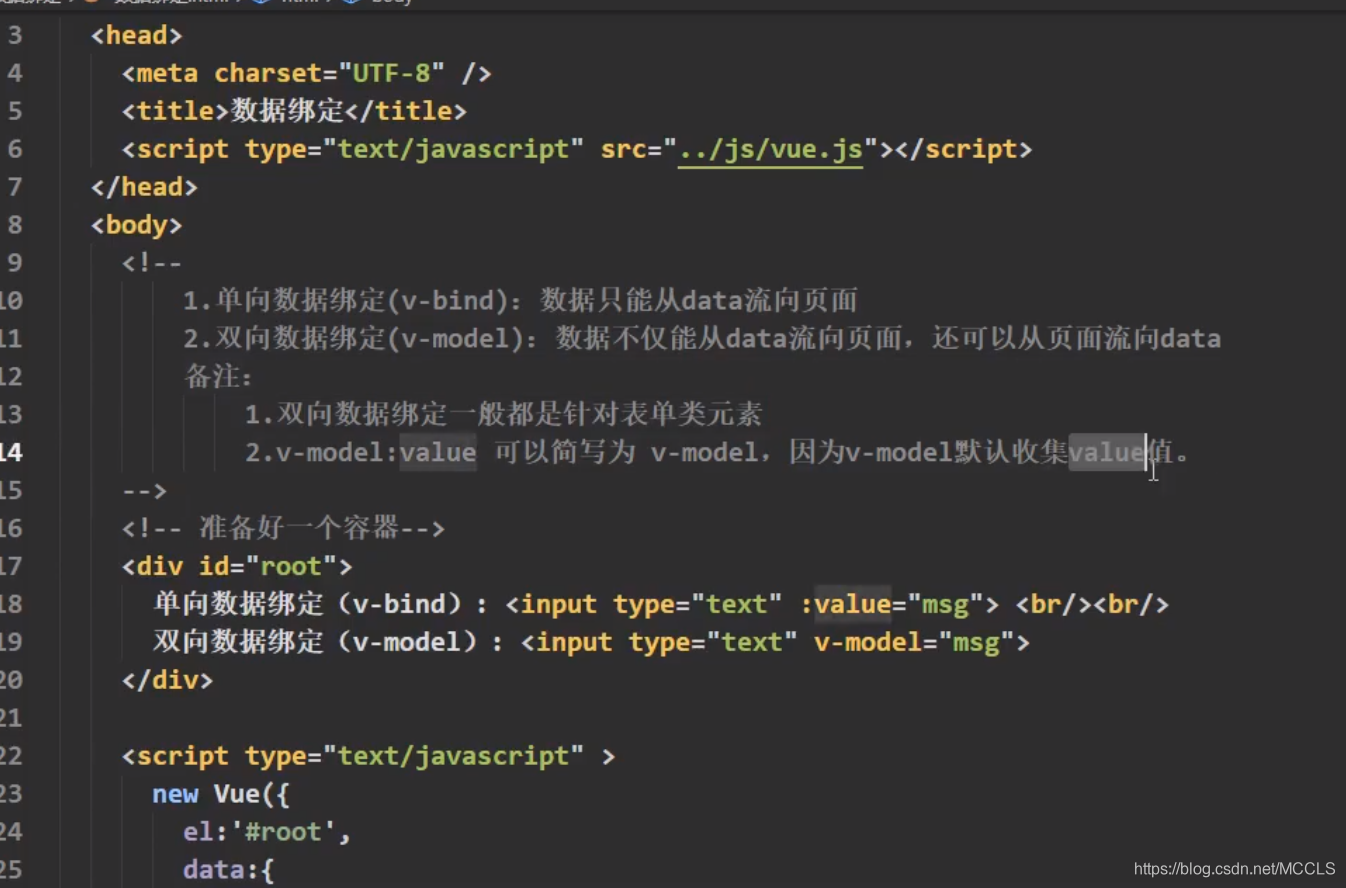Click the opening <body> tag
The width and height of the screenshot is (1346, 888).
136,225
